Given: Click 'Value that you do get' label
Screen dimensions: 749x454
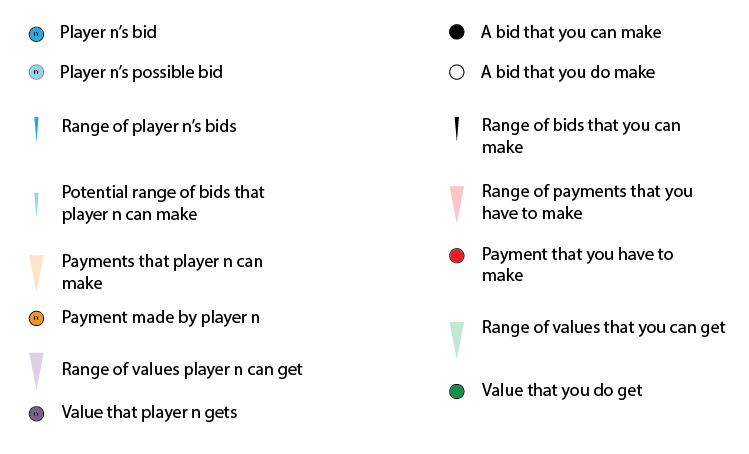Looking at the screenshot, I should coord(562,390).
